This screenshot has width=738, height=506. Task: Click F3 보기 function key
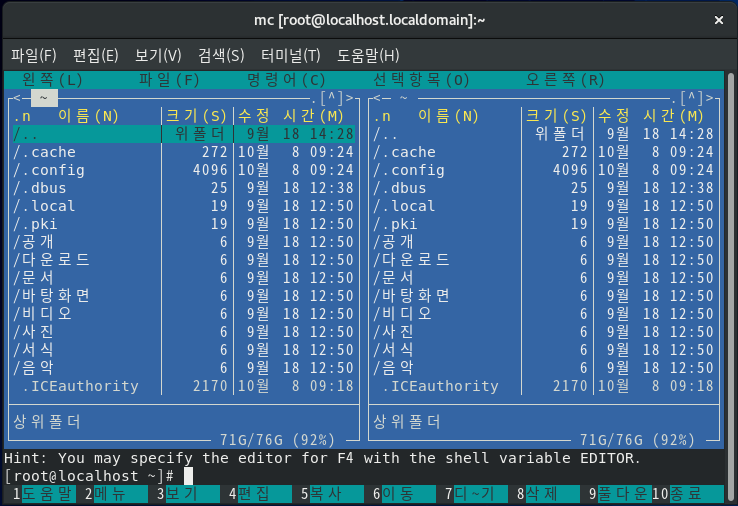click(188, 494)
